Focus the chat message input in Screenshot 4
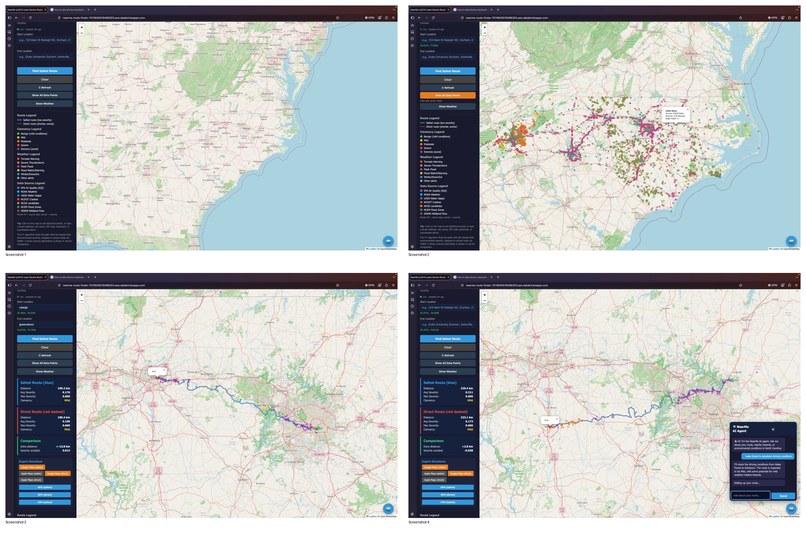 point(751,495)
